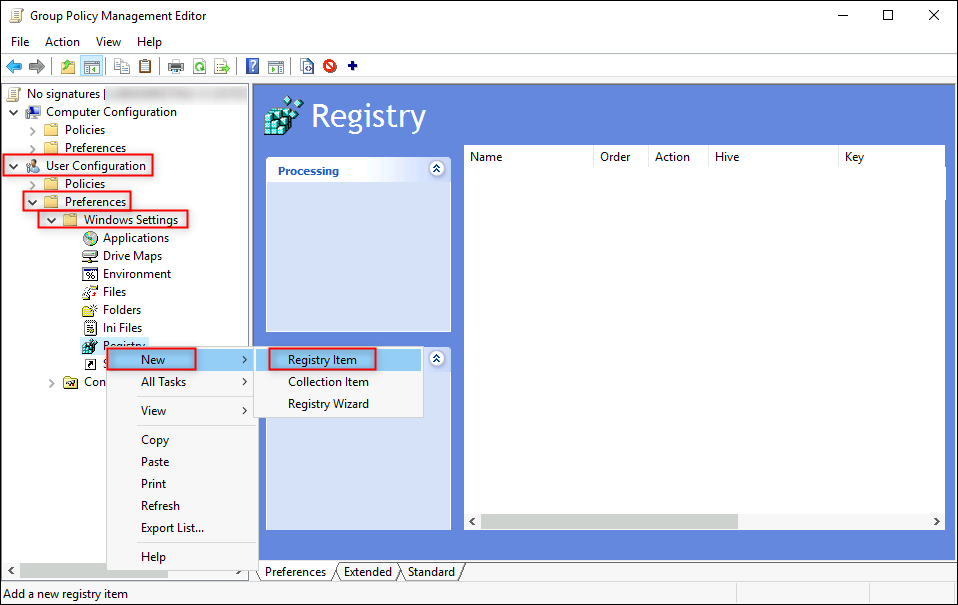The height and width of the screenshot is (605, 958).
Task: Click the Print toolbar icon
Action: coord(176,66)
